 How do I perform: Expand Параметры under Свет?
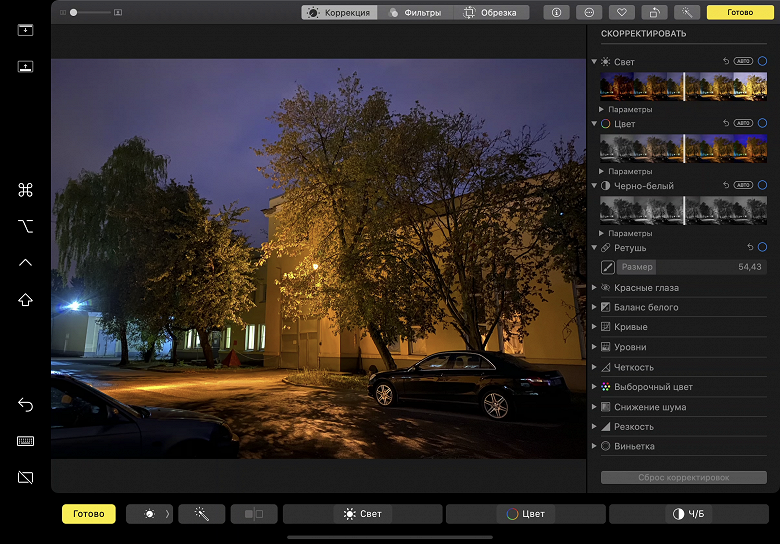click(x=601, y=109)
